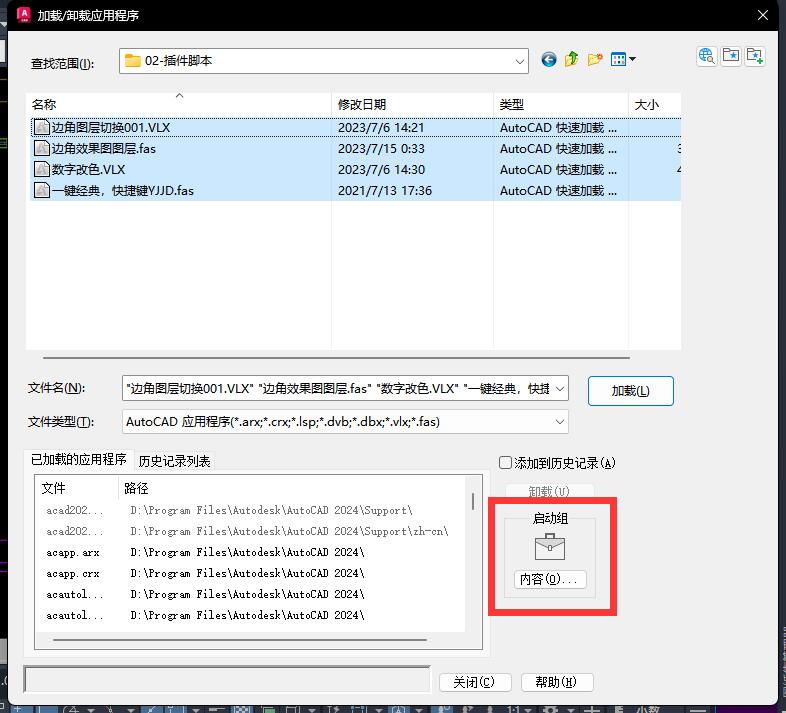Viewport: 786px width, 713px height.
Task: Select the 一键经典，快捷键YJJD.fas file name
Action: coord(123,191)
